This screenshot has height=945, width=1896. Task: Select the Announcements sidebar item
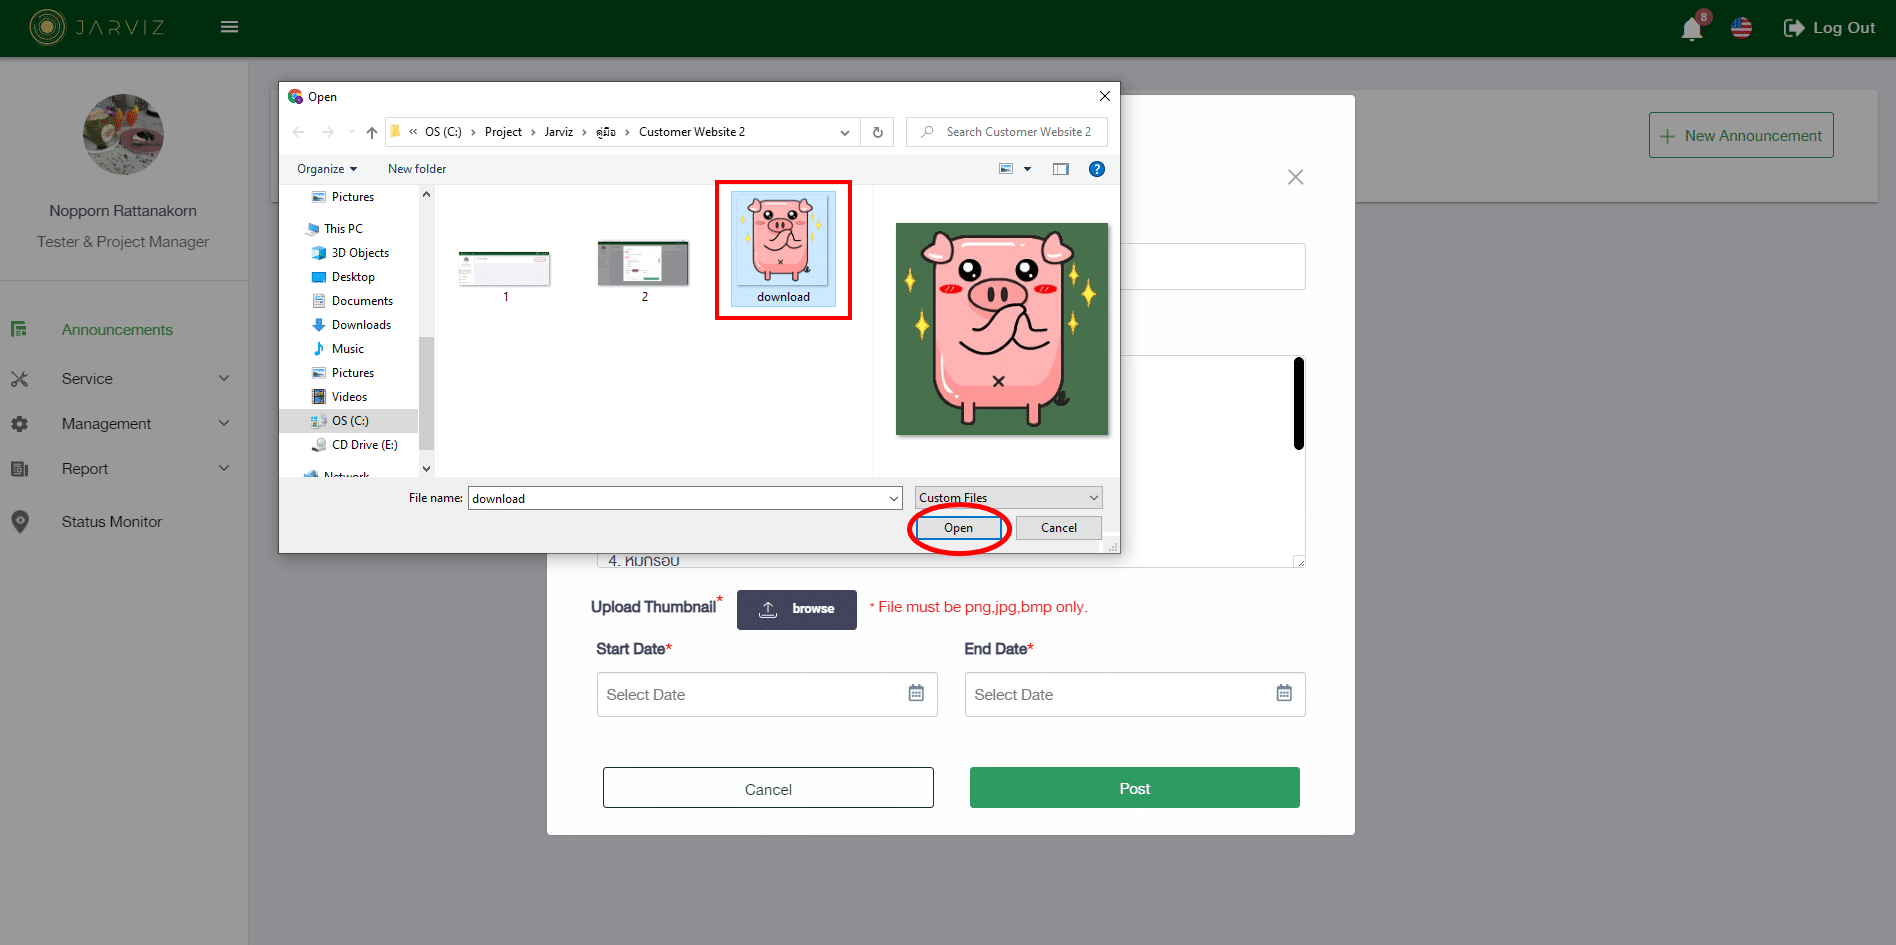pos(117,330)
